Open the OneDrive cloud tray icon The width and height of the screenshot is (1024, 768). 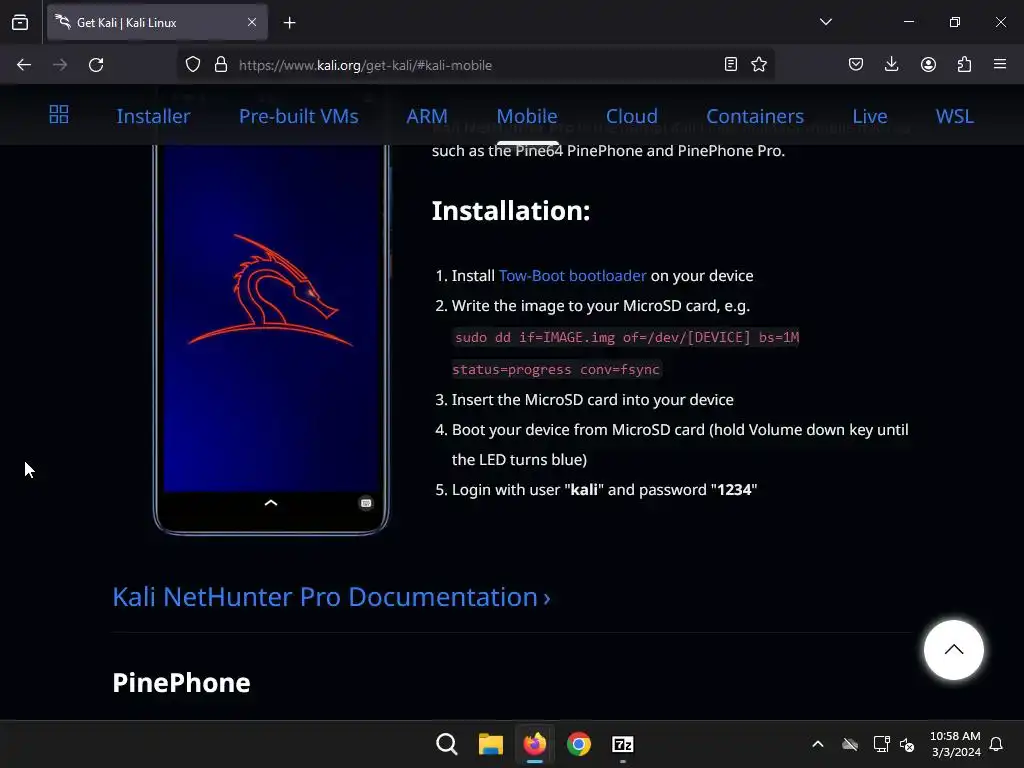click(850, 744)
